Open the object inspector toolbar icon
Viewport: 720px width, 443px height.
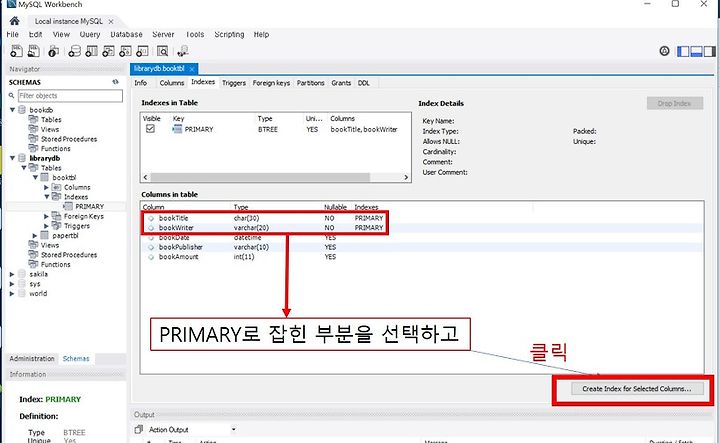(x=53, y=51)
